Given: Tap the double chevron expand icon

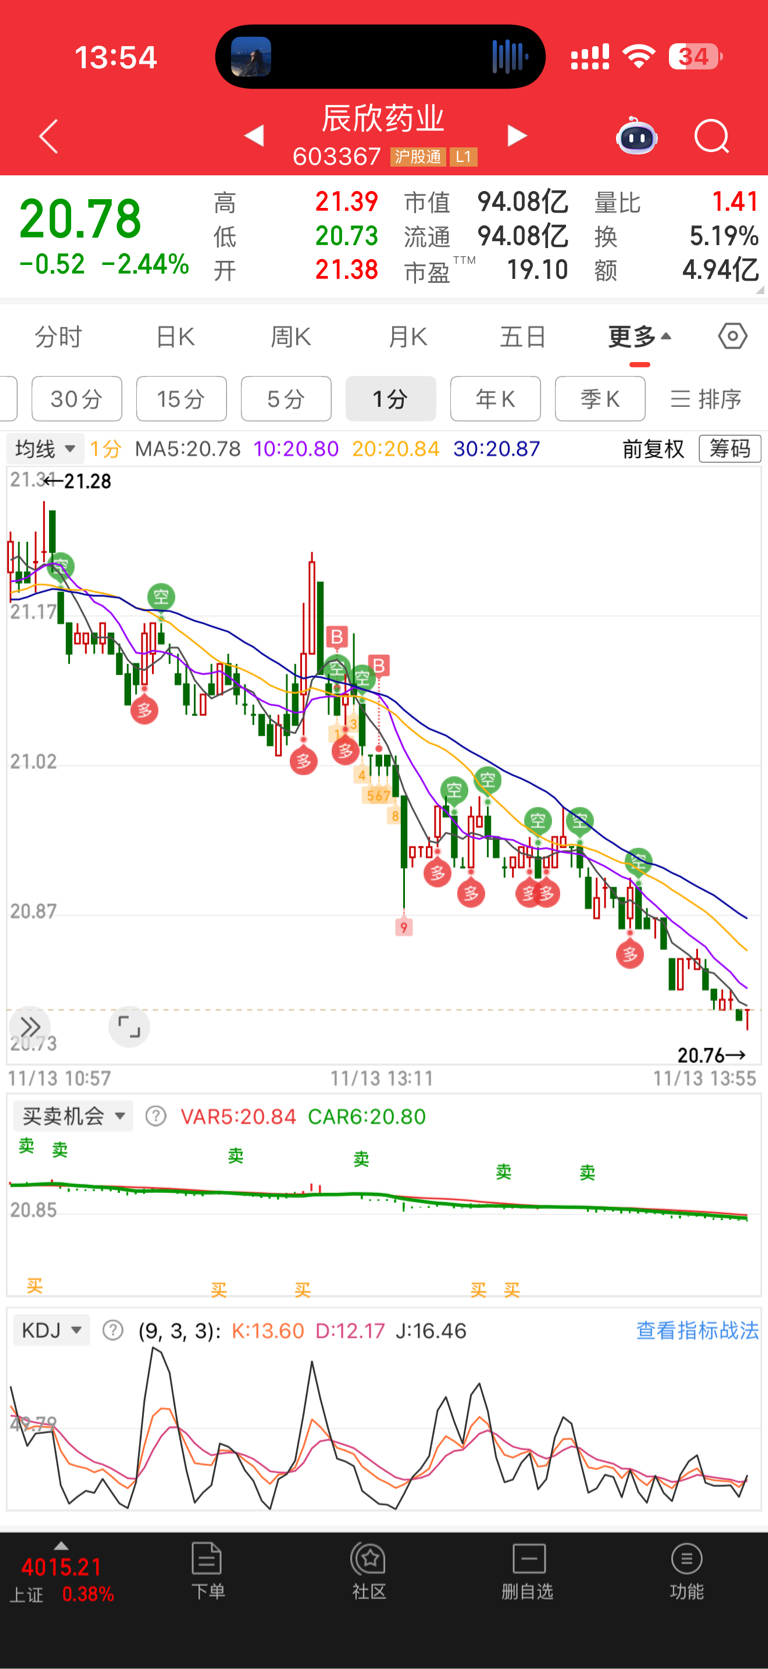Looking at the screenshot, I should coord(30,1026).
